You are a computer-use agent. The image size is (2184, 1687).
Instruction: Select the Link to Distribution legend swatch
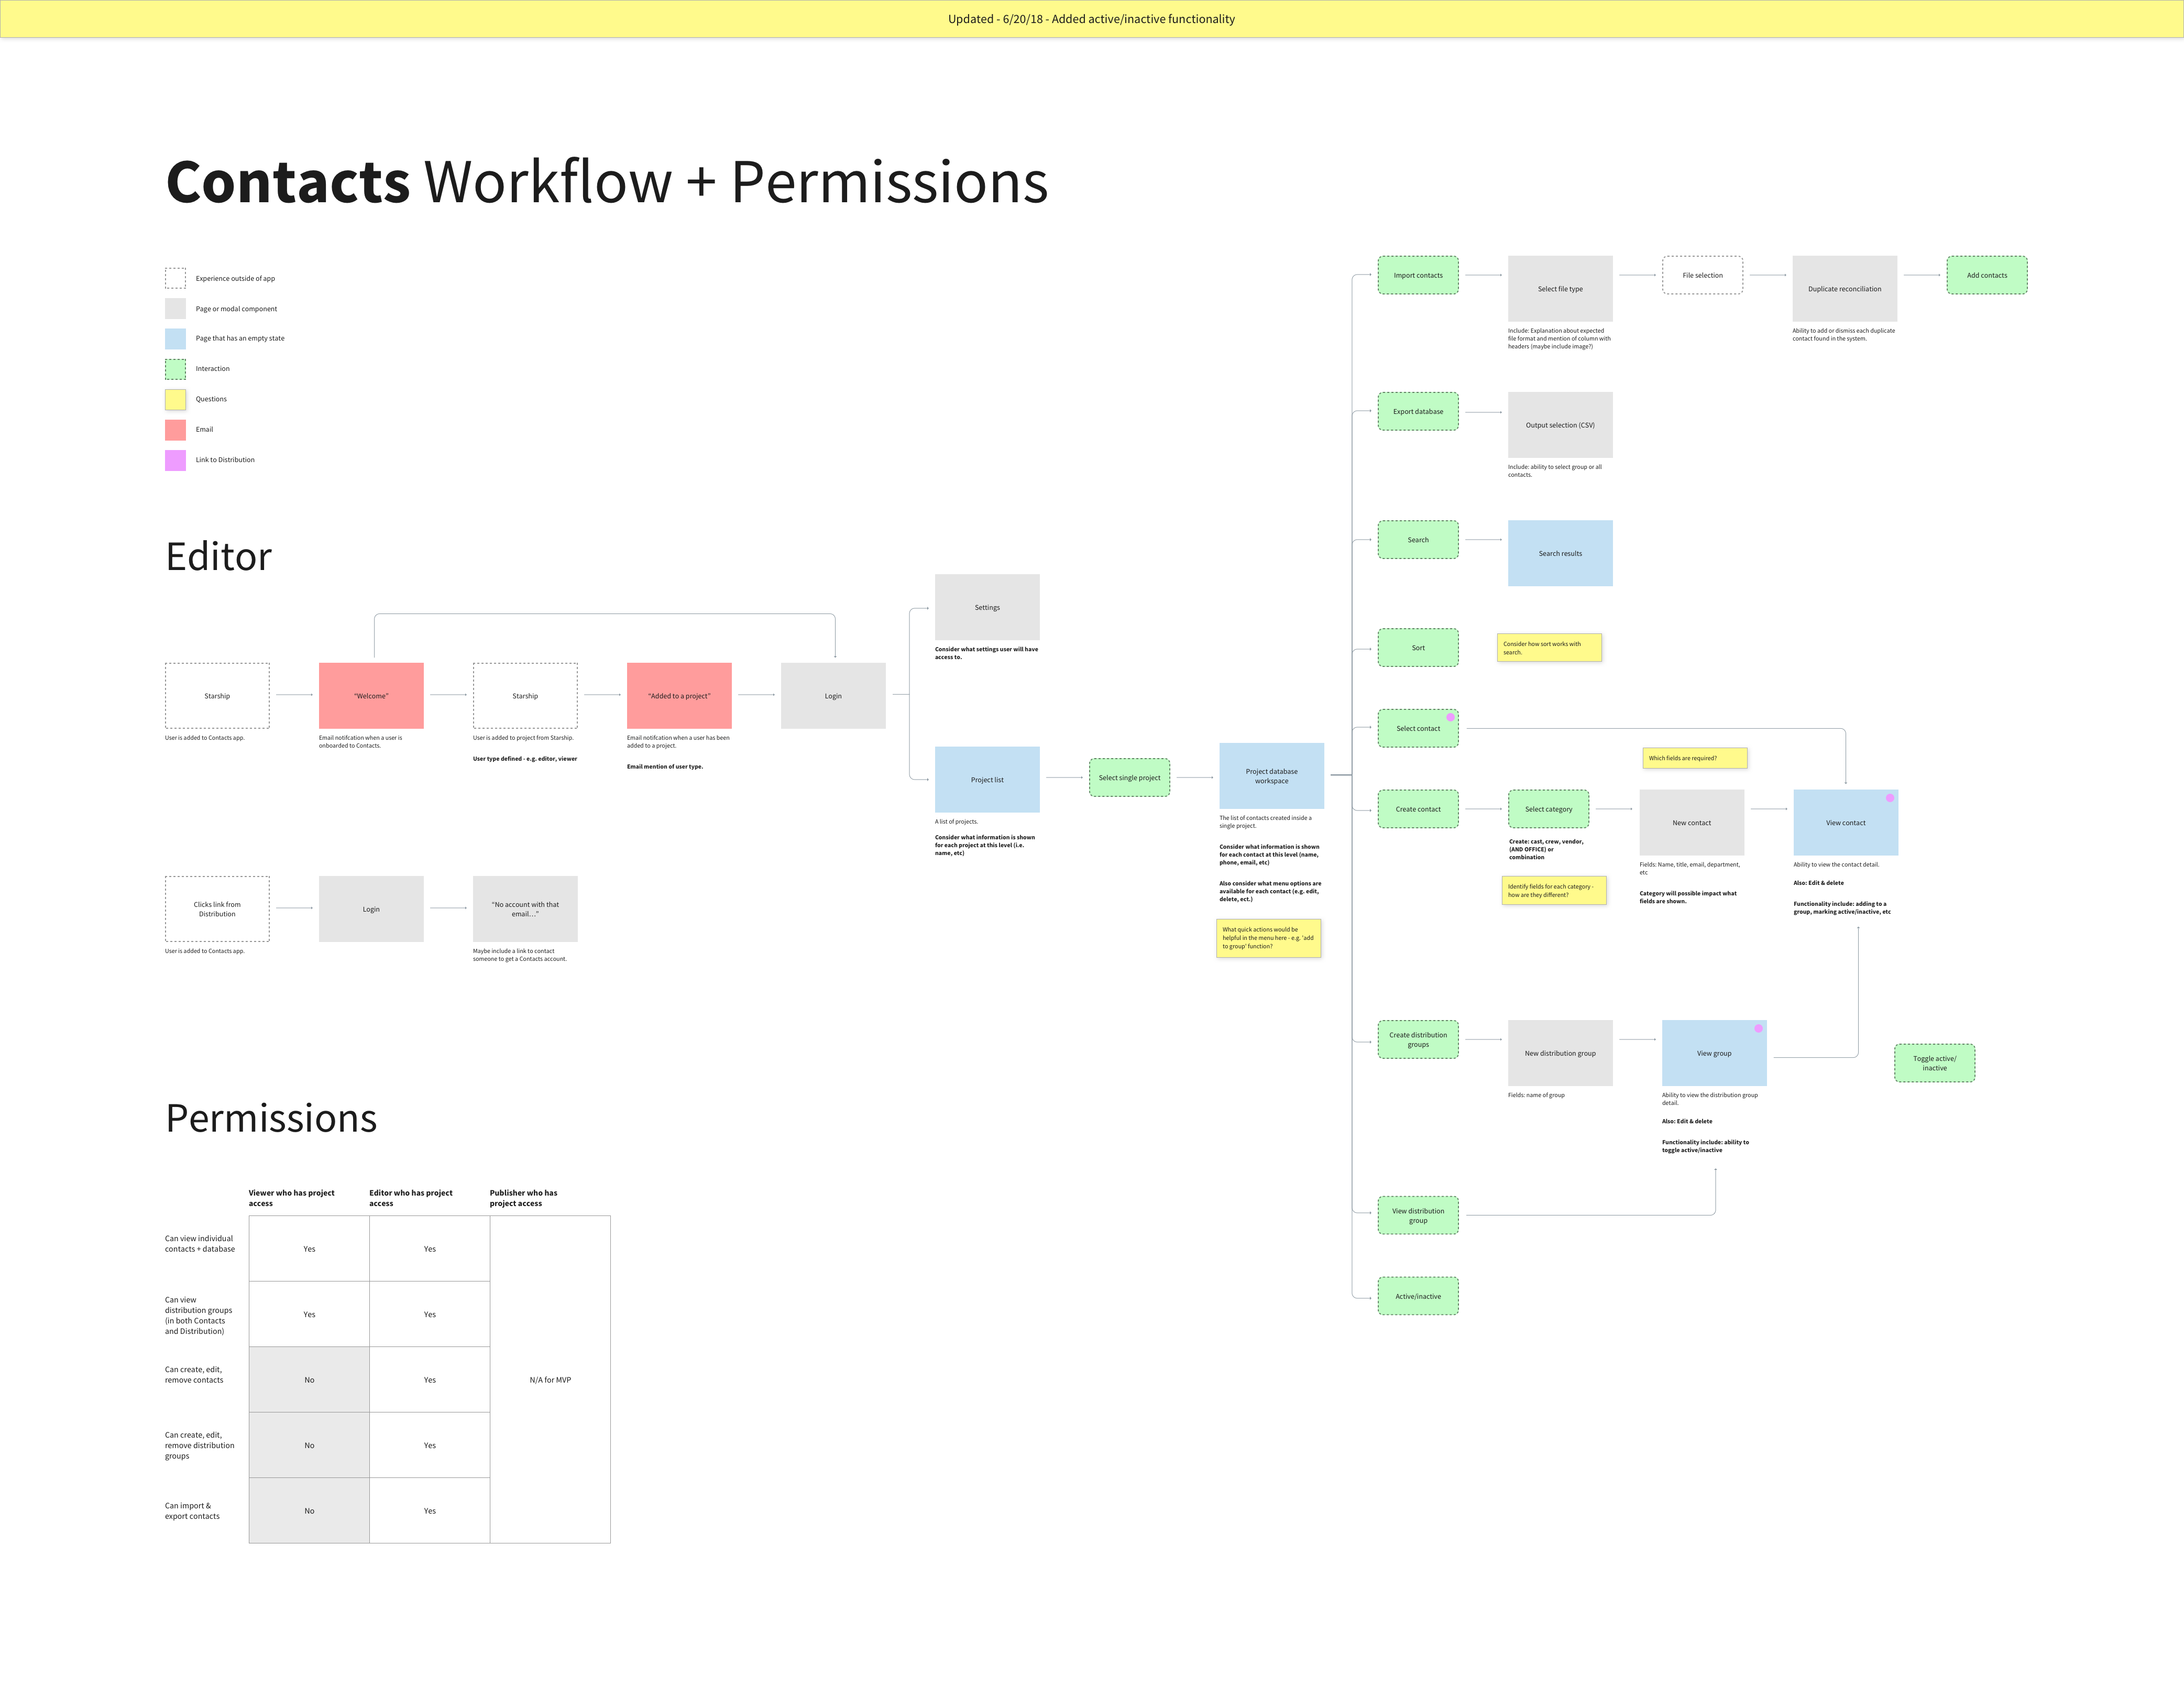[x=176, y=460]
